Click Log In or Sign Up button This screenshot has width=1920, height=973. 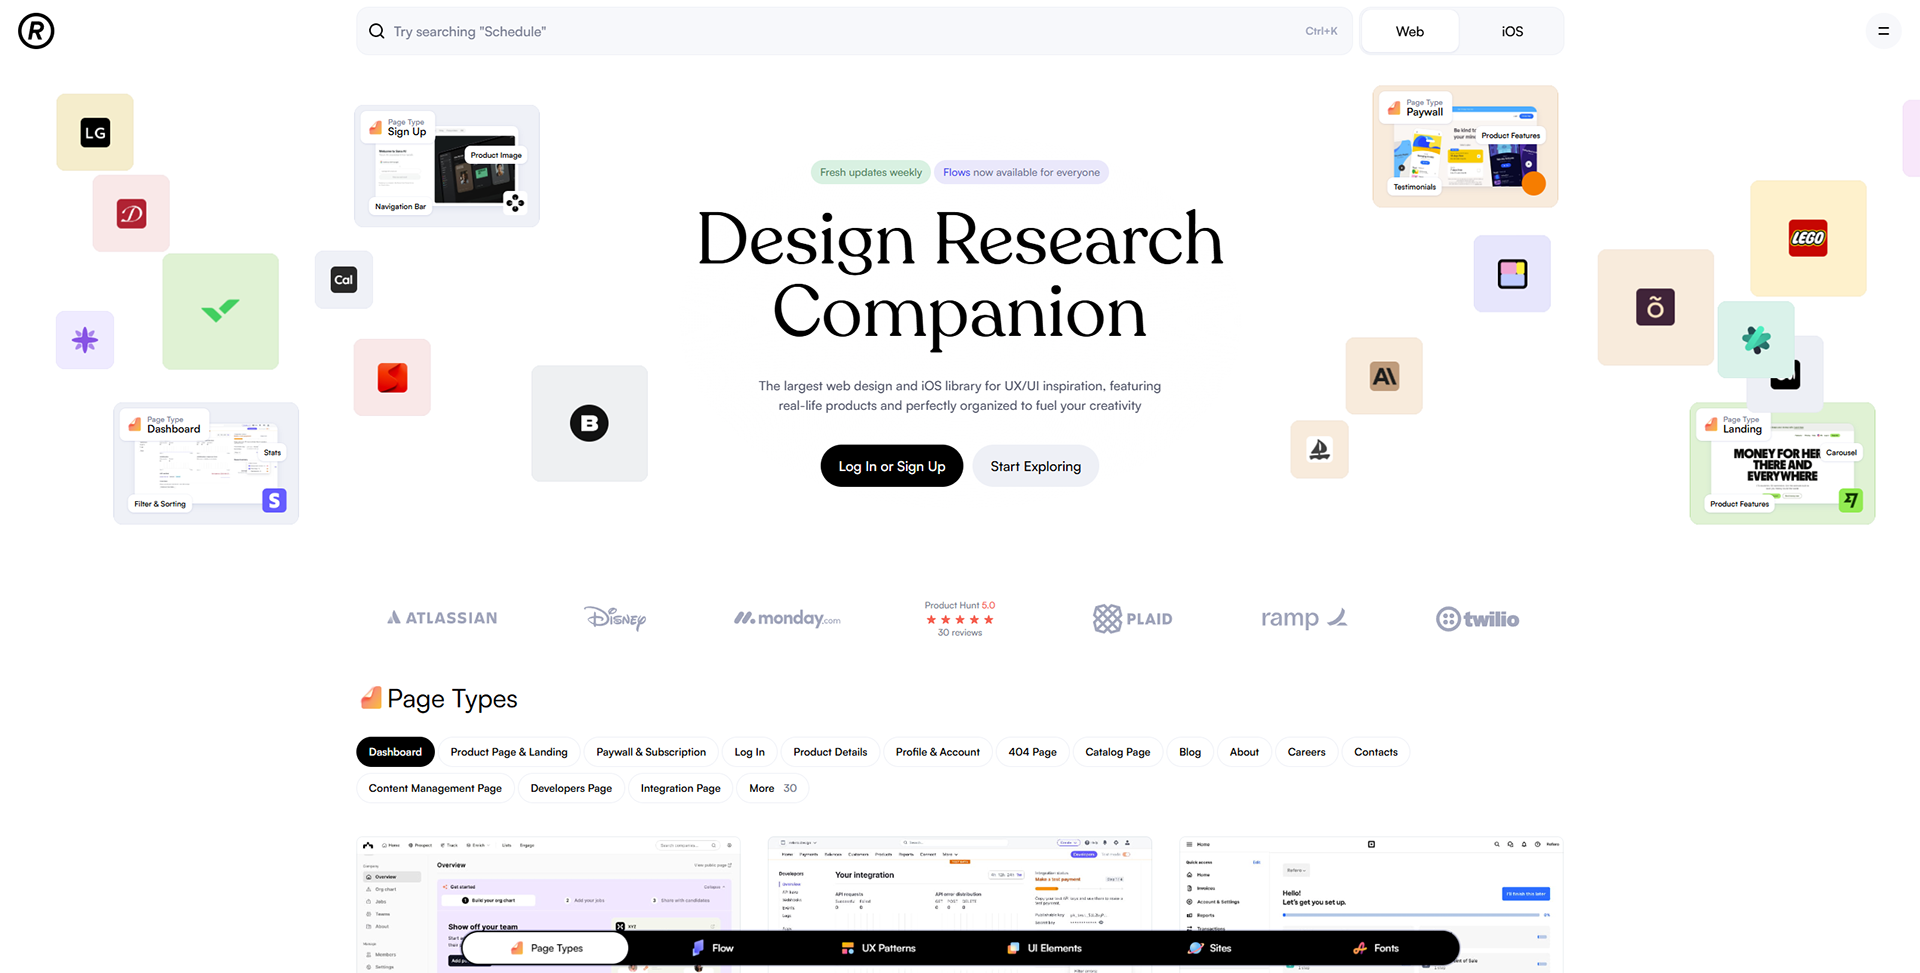pos(892,466)
